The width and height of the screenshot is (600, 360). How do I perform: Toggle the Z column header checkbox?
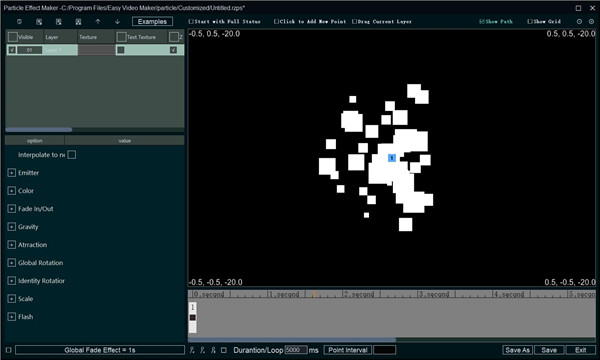tap(174, 37)
